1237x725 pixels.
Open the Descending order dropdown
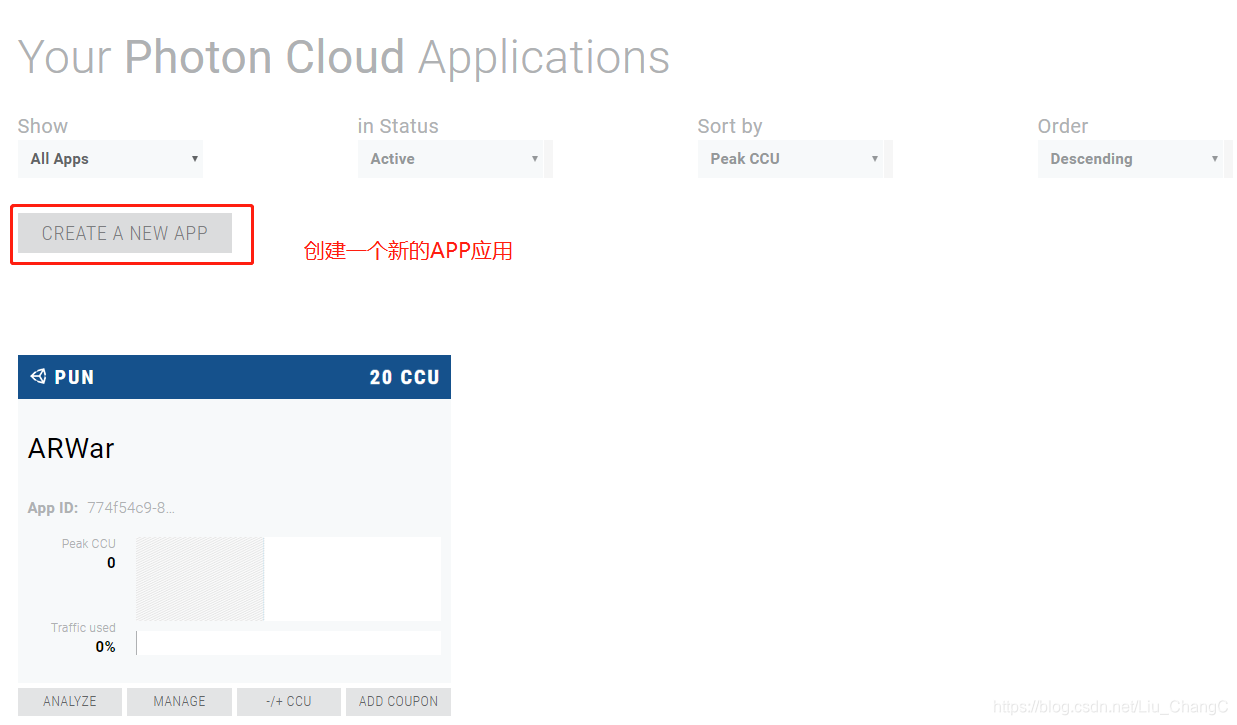click(1133, 158)
